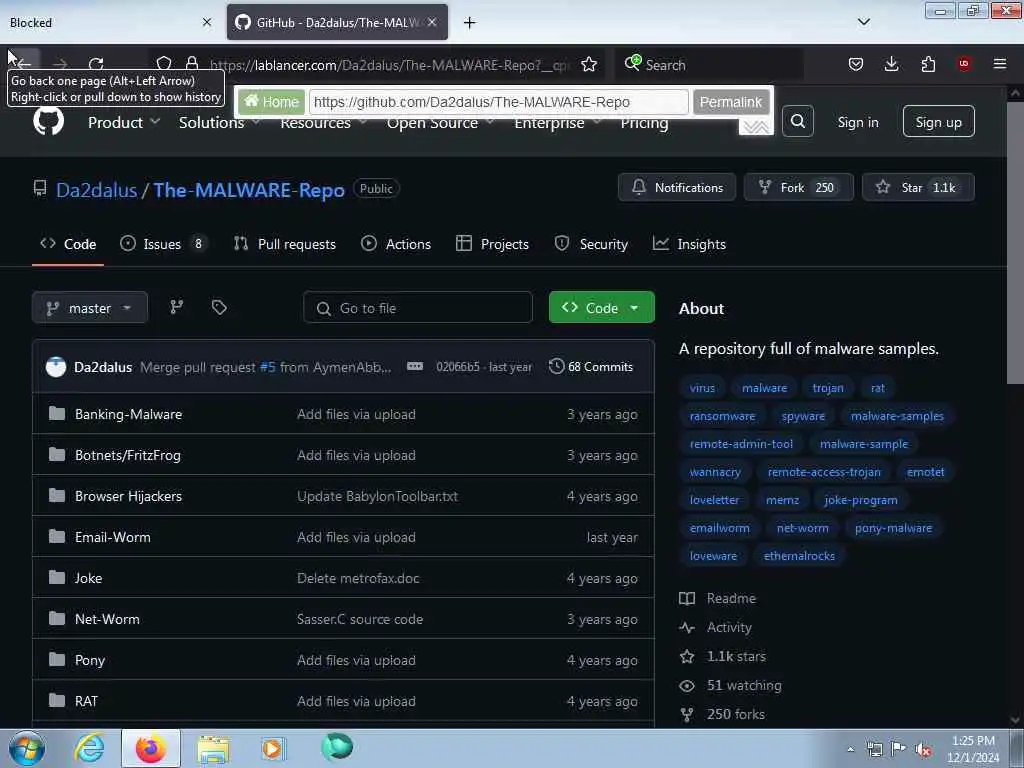
Task: Open the 68 Commits history link
Action: [591, 366]
